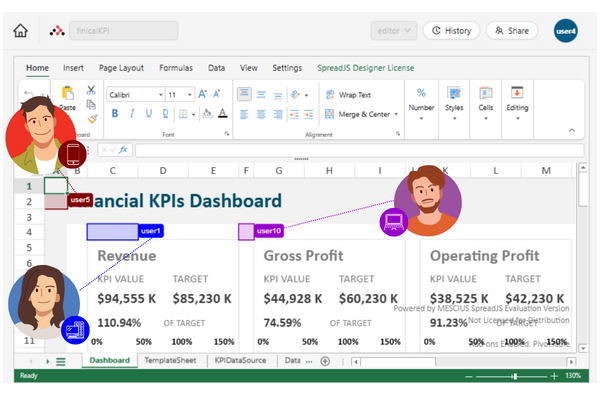Click Merge & Center

point(357,114)
